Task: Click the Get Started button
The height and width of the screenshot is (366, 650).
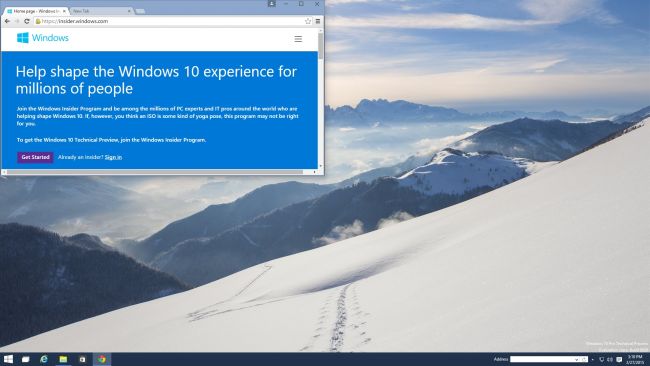Action: coord(35,157)
